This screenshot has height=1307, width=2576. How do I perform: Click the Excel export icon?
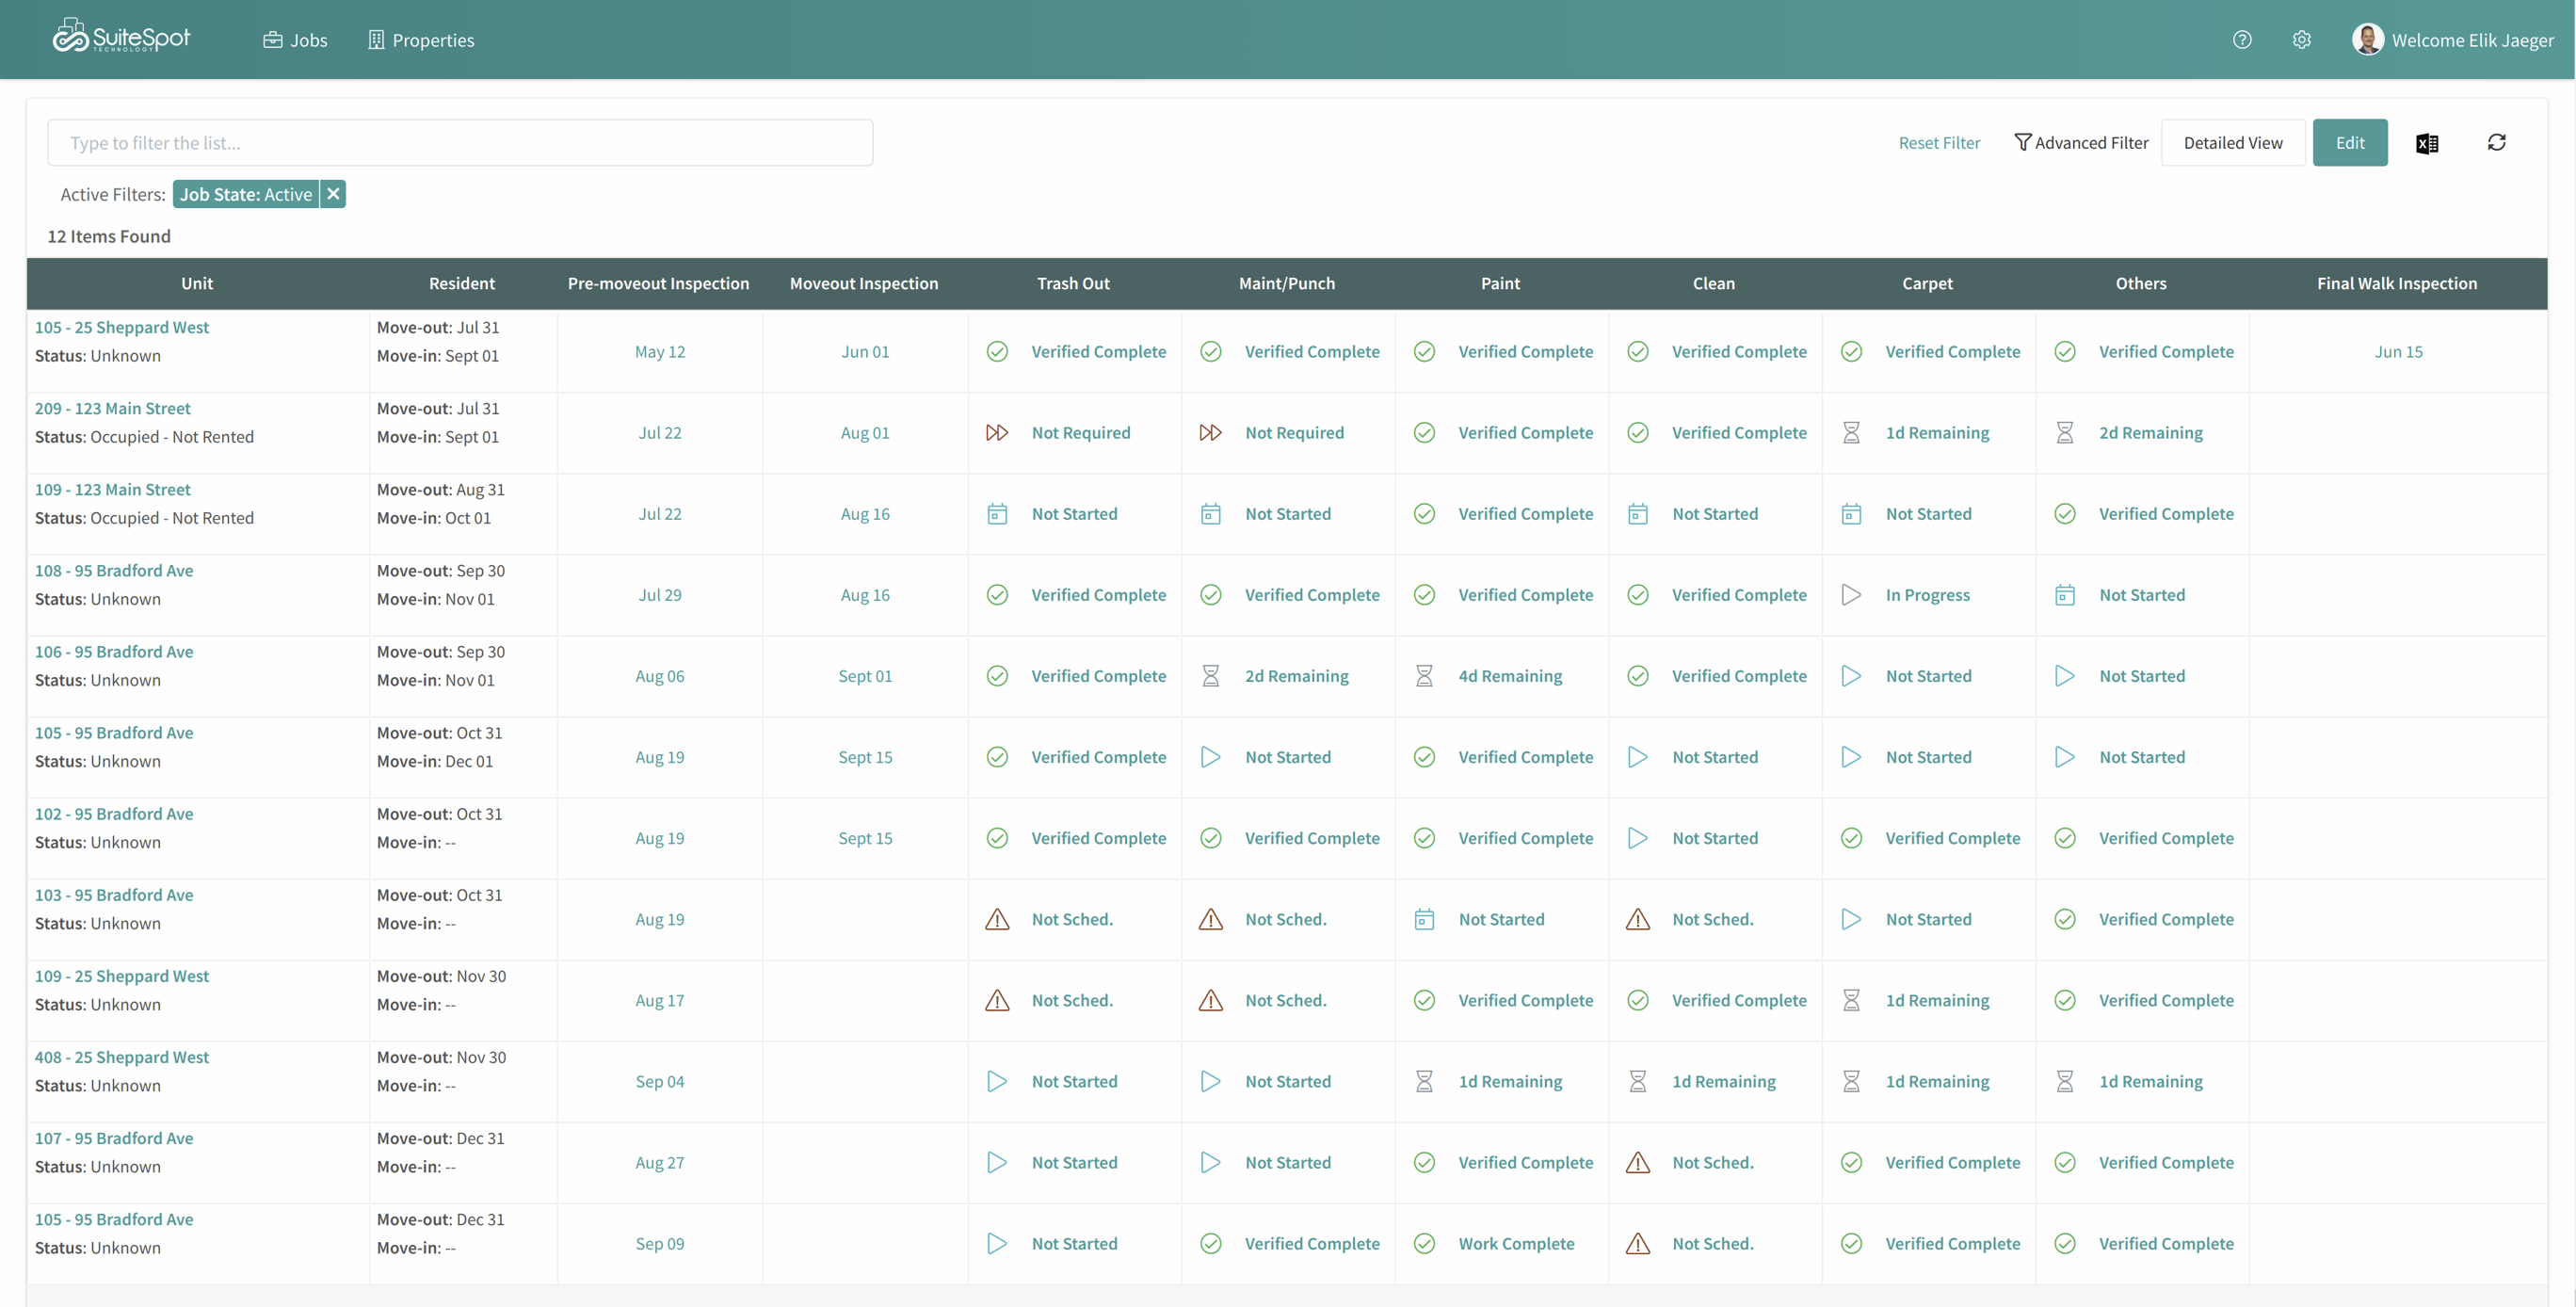click(x=2426, y=143)
